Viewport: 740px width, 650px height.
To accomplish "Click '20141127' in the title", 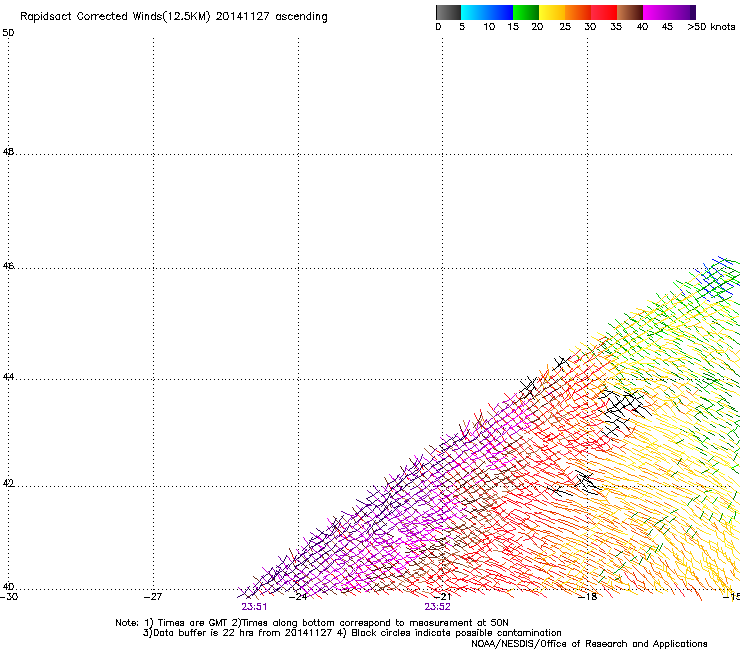I will tap(243, 17).
